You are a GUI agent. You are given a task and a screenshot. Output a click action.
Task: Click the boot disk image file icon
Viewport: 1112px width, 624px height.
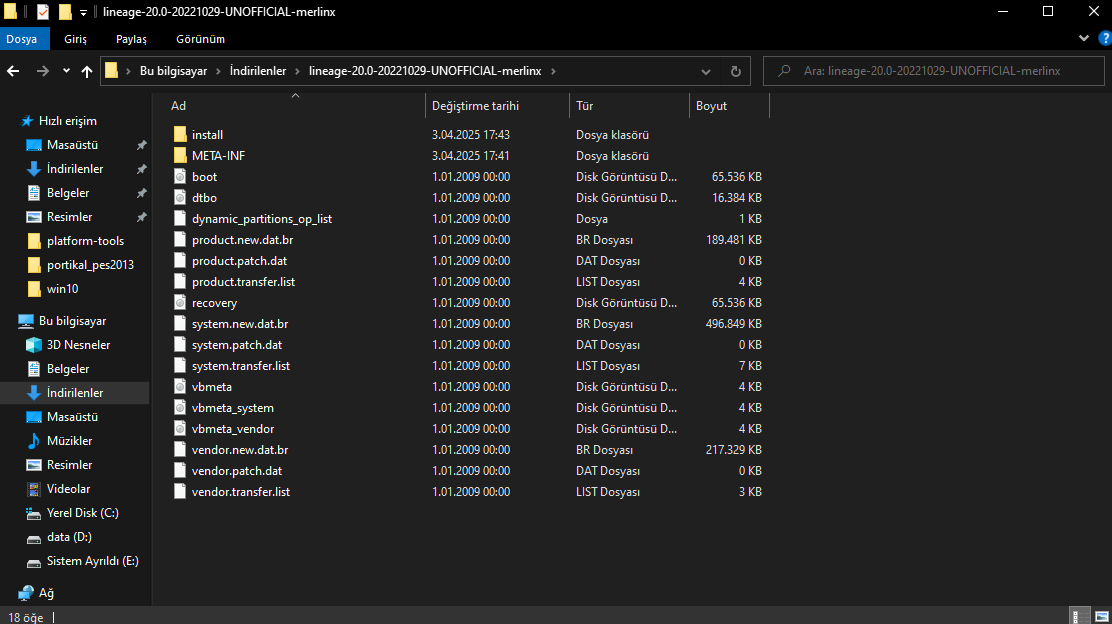(x=180, y=177)
